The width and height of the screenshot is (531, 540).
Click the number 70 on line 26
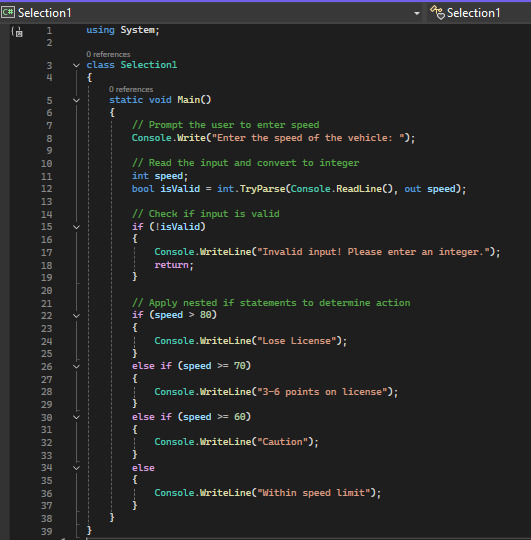point(240,366)
